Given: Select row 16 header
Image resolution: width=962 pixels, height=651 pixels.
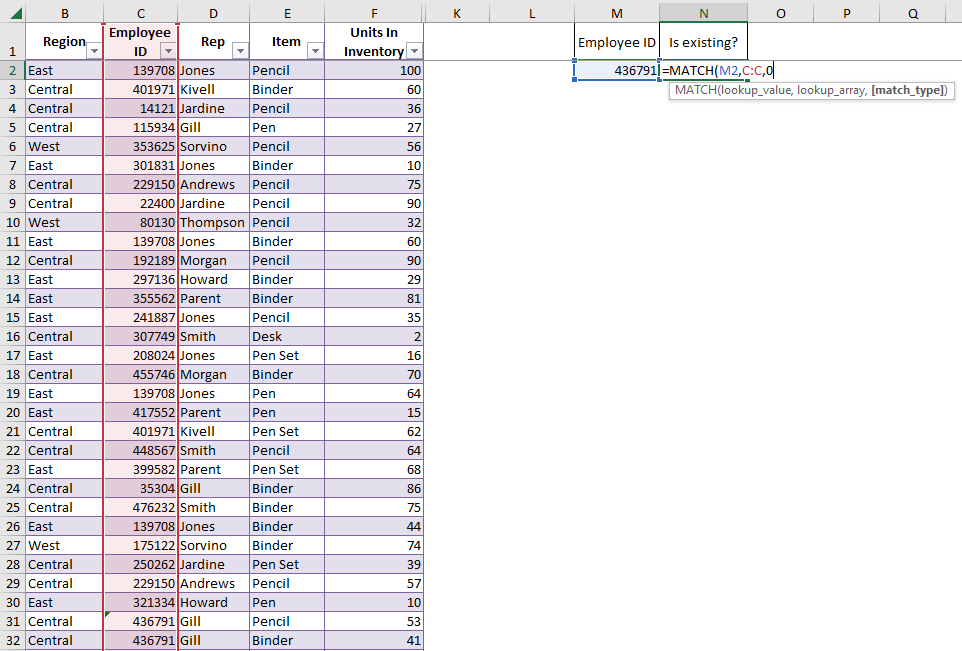Looking at the screenshot, I should (x=13, y=336).
